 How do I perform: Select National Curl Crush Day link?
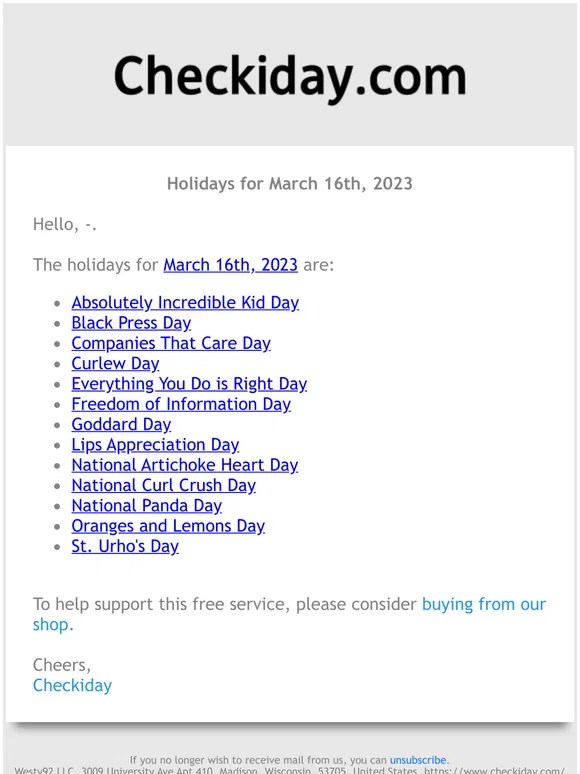coord(164,485)
